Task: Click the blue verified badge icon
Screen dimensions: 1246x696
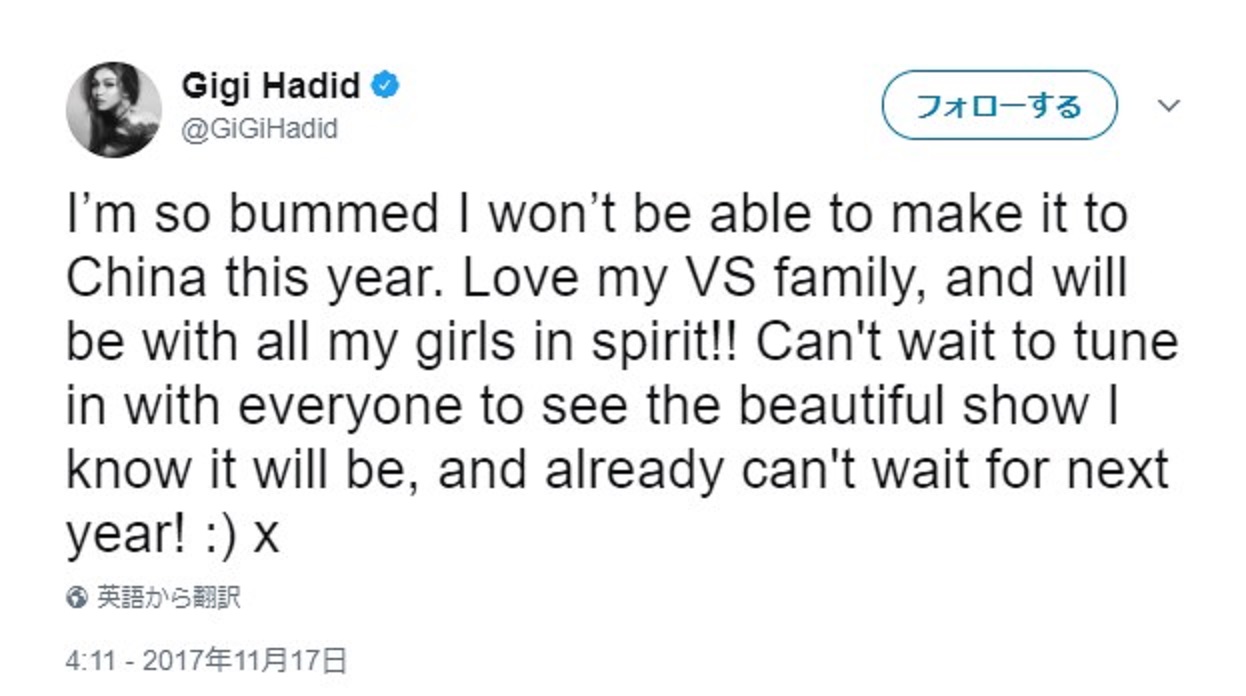Action: coord(386,87)
